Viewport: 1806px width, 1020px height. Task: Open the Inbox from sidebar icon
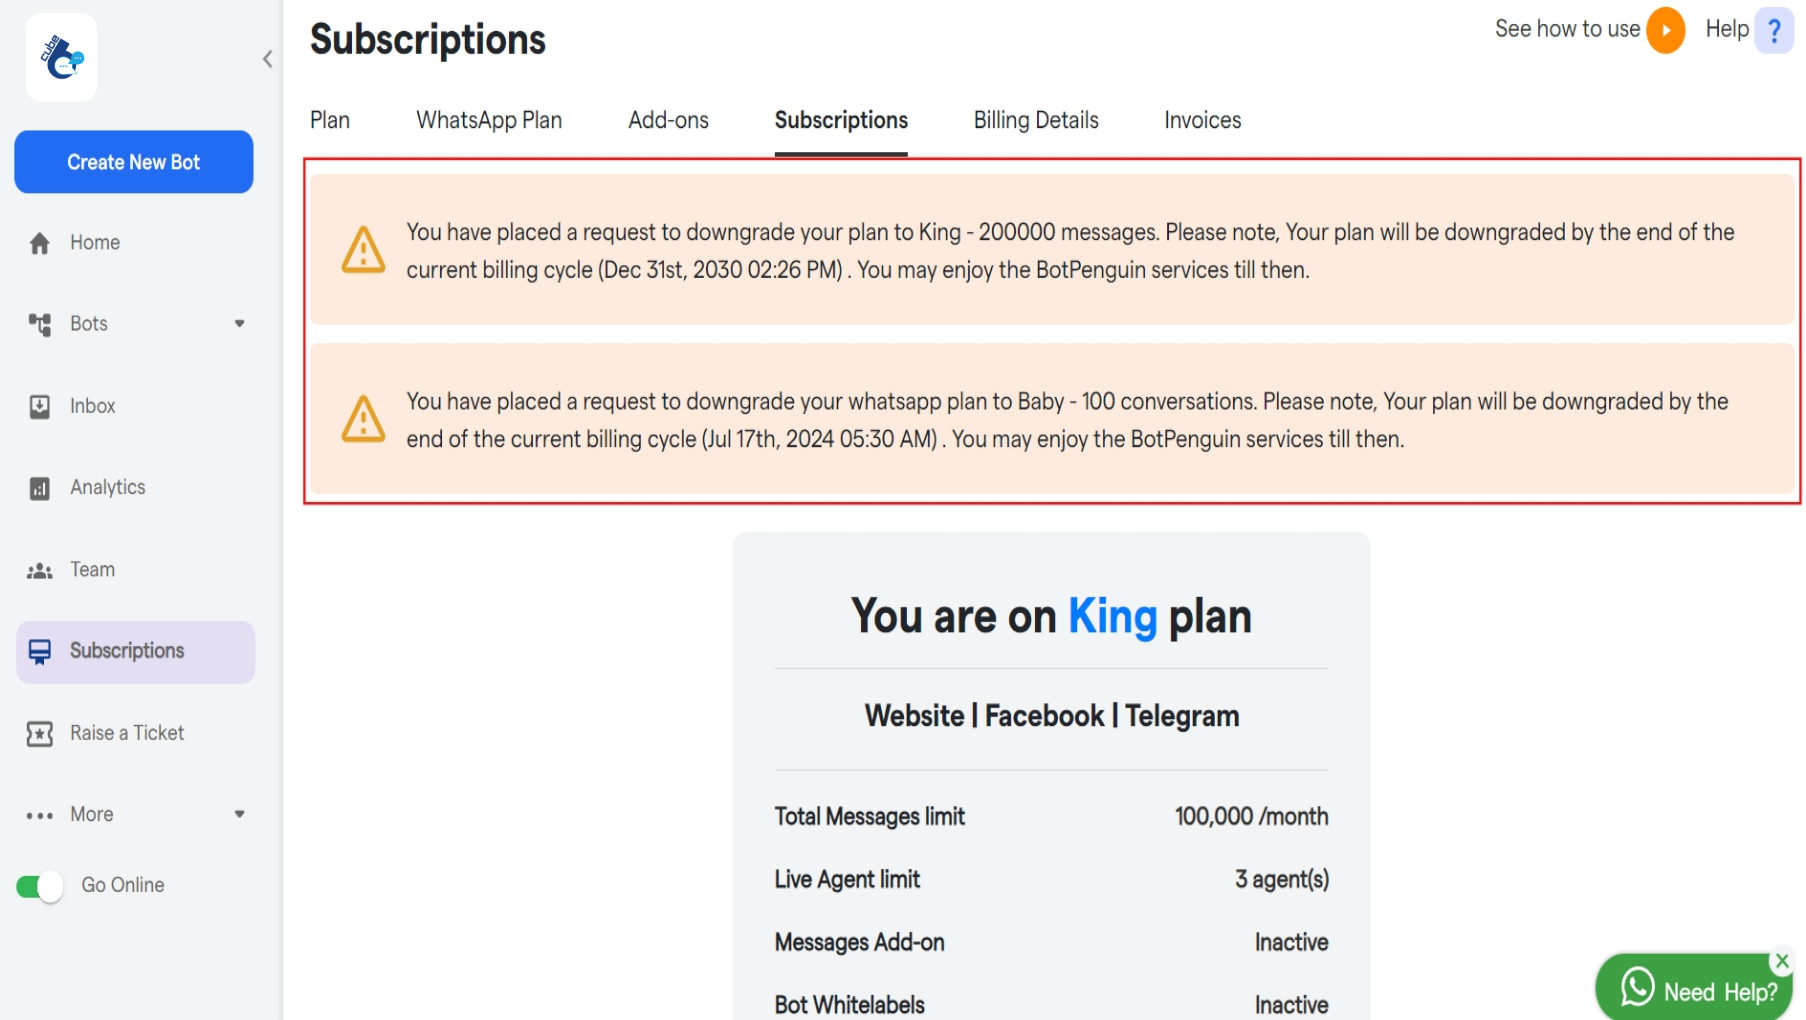[x=39, y=406]
